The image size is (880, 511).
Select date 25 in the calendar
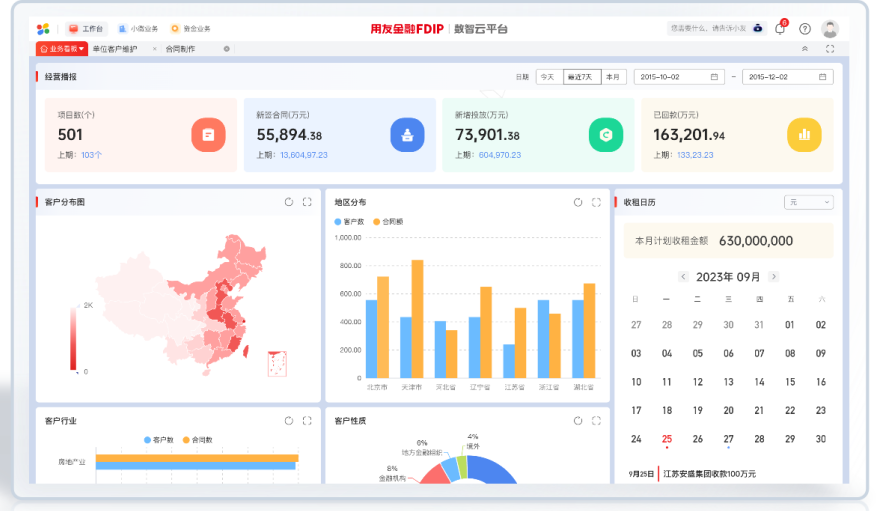pyautogui.click(x=666, y=439)
